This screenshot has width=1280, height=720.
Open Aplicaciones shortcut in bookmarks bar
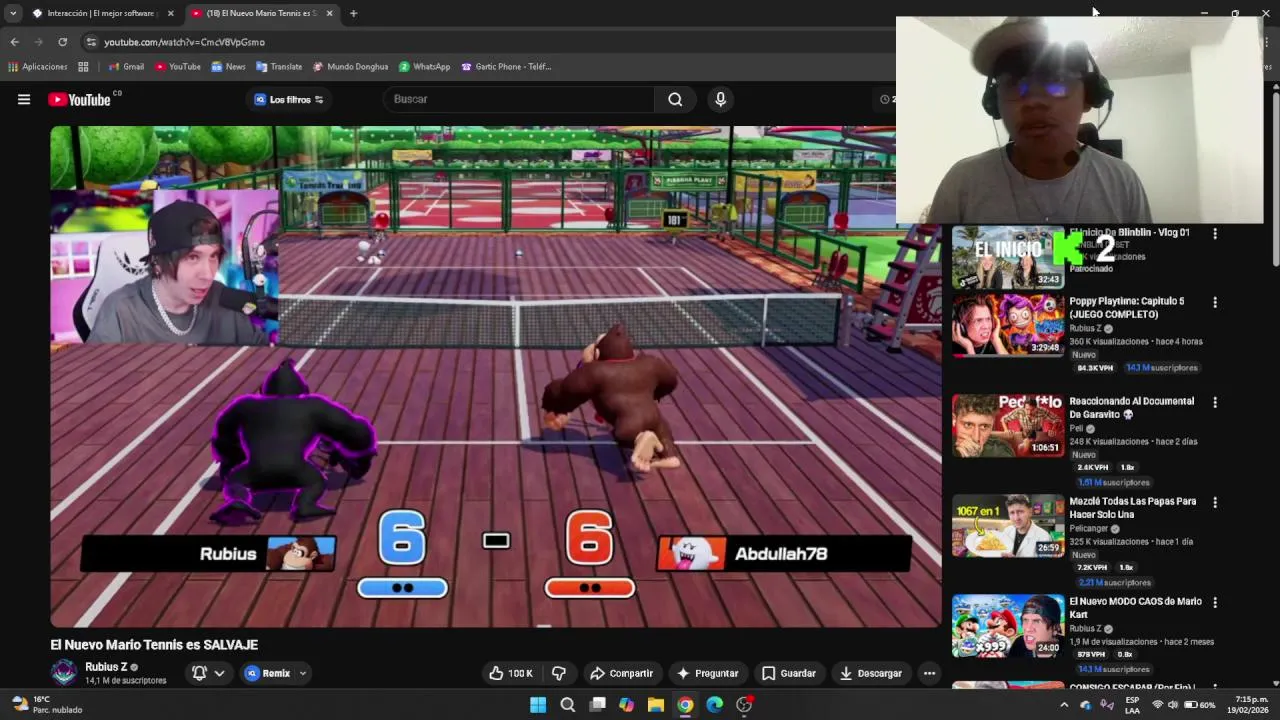[38, 67]
